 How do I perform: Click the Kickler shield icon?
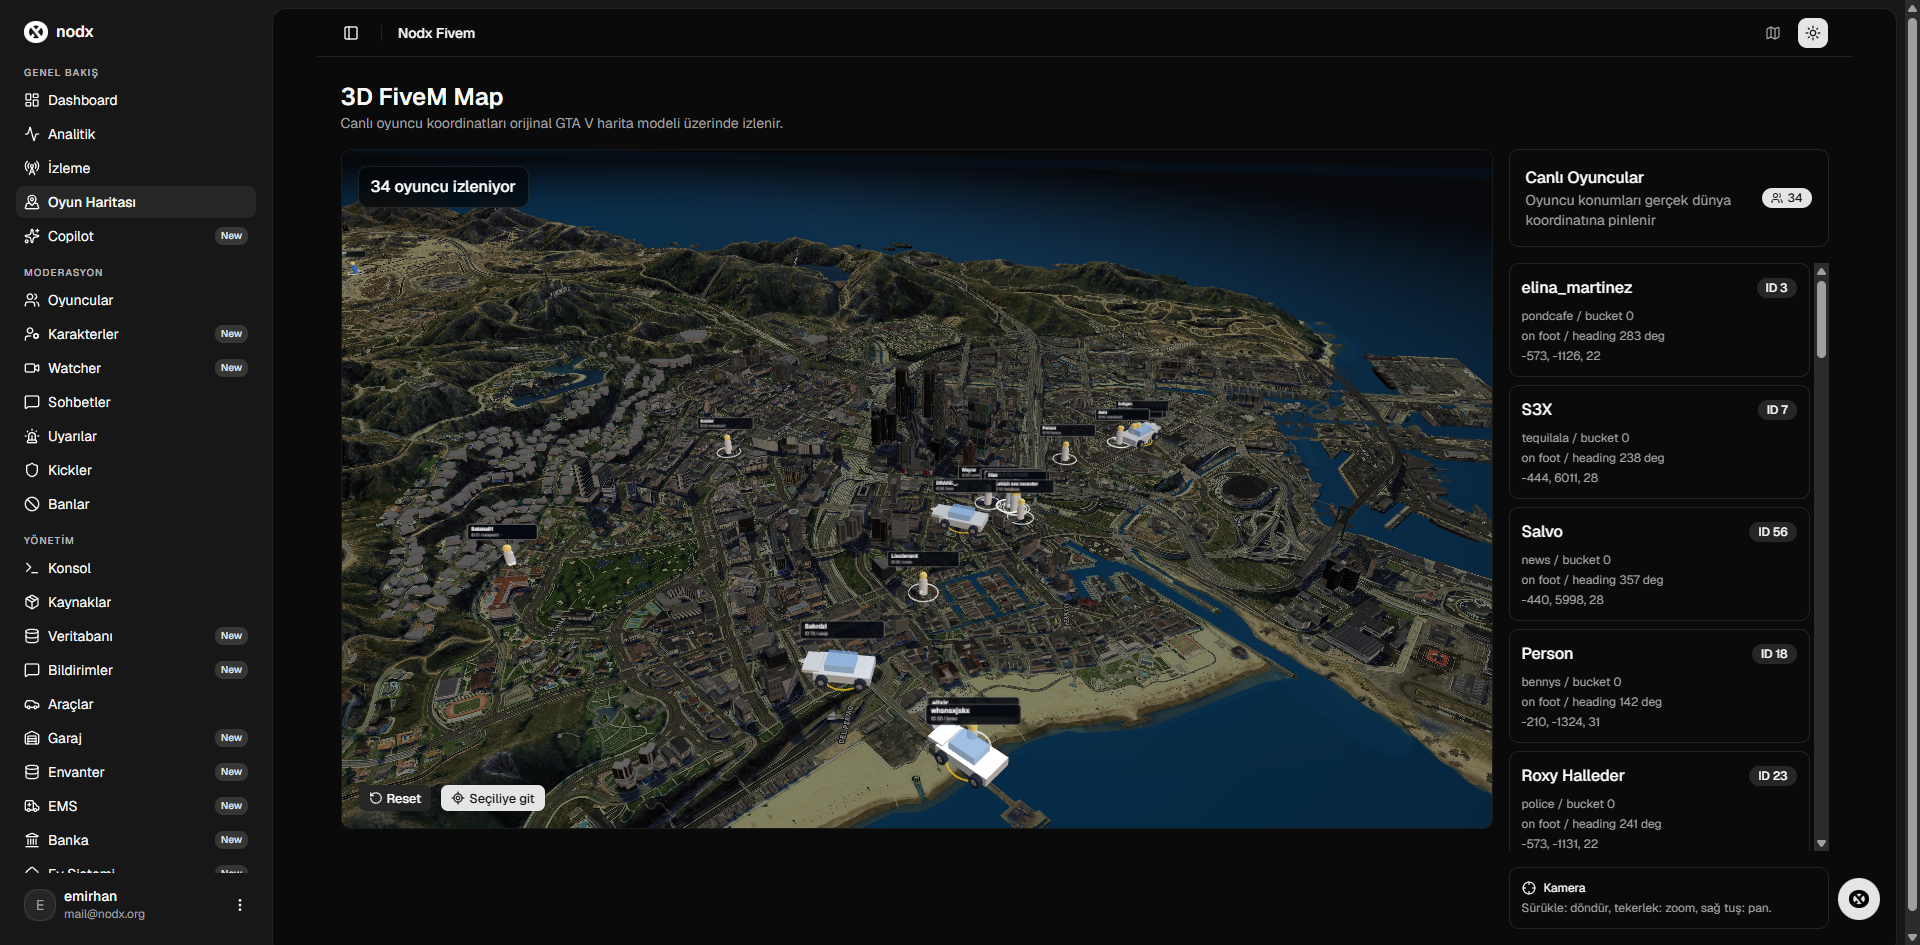pyautogui.click(x=32, y=470)
